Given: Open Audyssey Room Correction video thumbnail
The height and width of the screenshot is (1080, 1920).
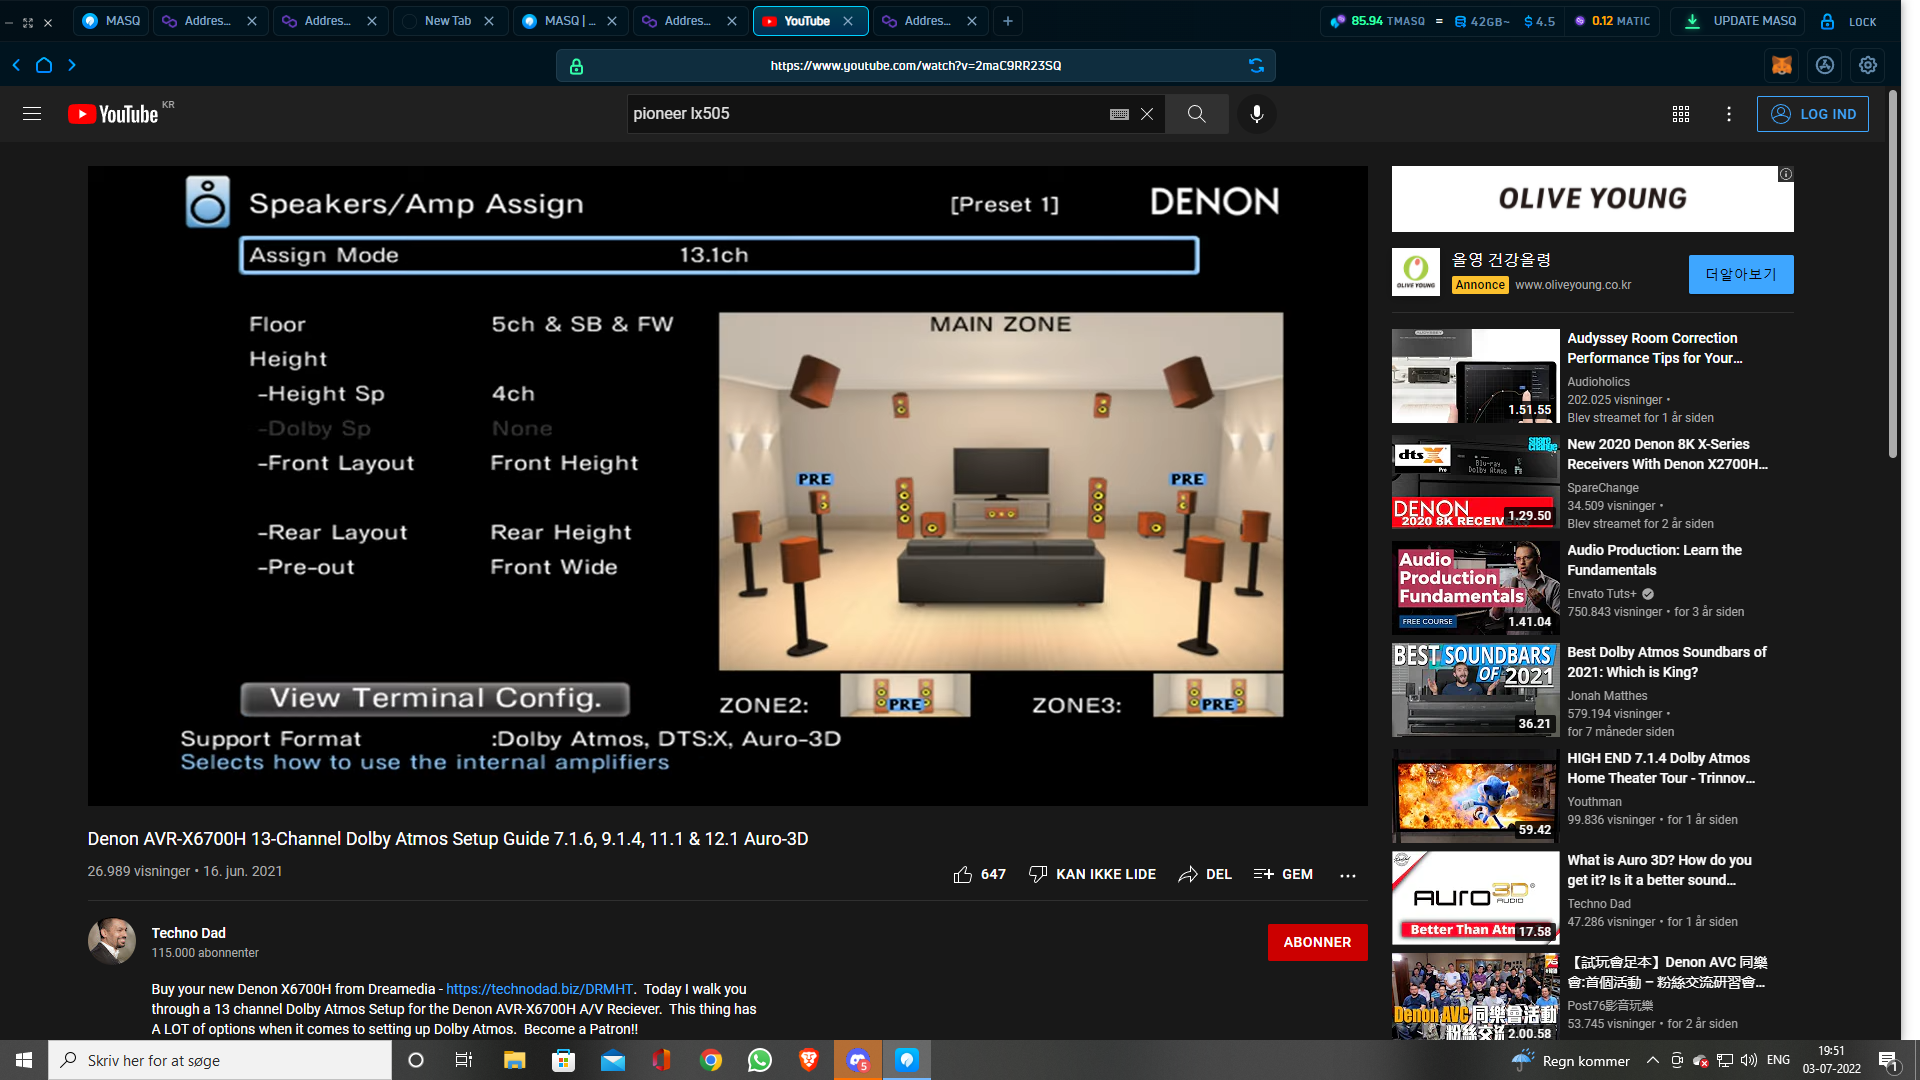Looking at the screenshot, I should click(1475, 376).
